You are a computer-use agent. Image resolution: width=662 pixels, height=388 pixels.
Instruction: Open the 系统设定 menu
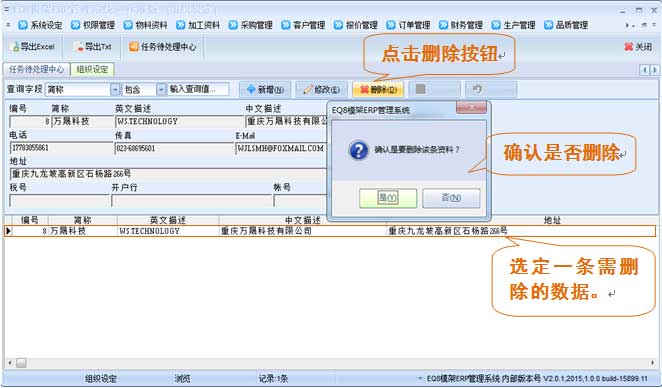(x=40, y=25)
